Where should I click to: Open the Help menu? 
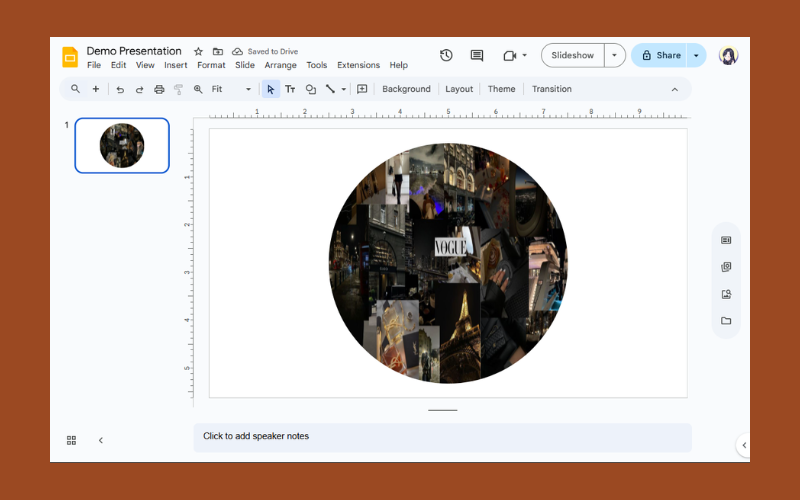click(398, 65)
